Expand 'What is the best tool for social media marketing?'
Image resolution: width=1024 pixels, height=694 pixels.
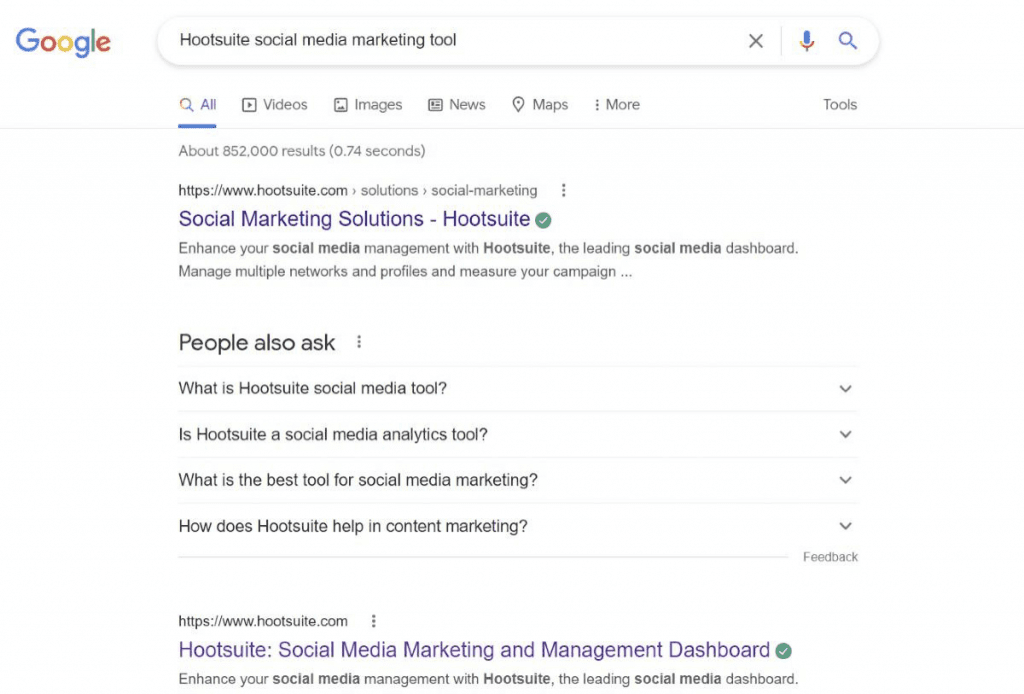(517, 480)
